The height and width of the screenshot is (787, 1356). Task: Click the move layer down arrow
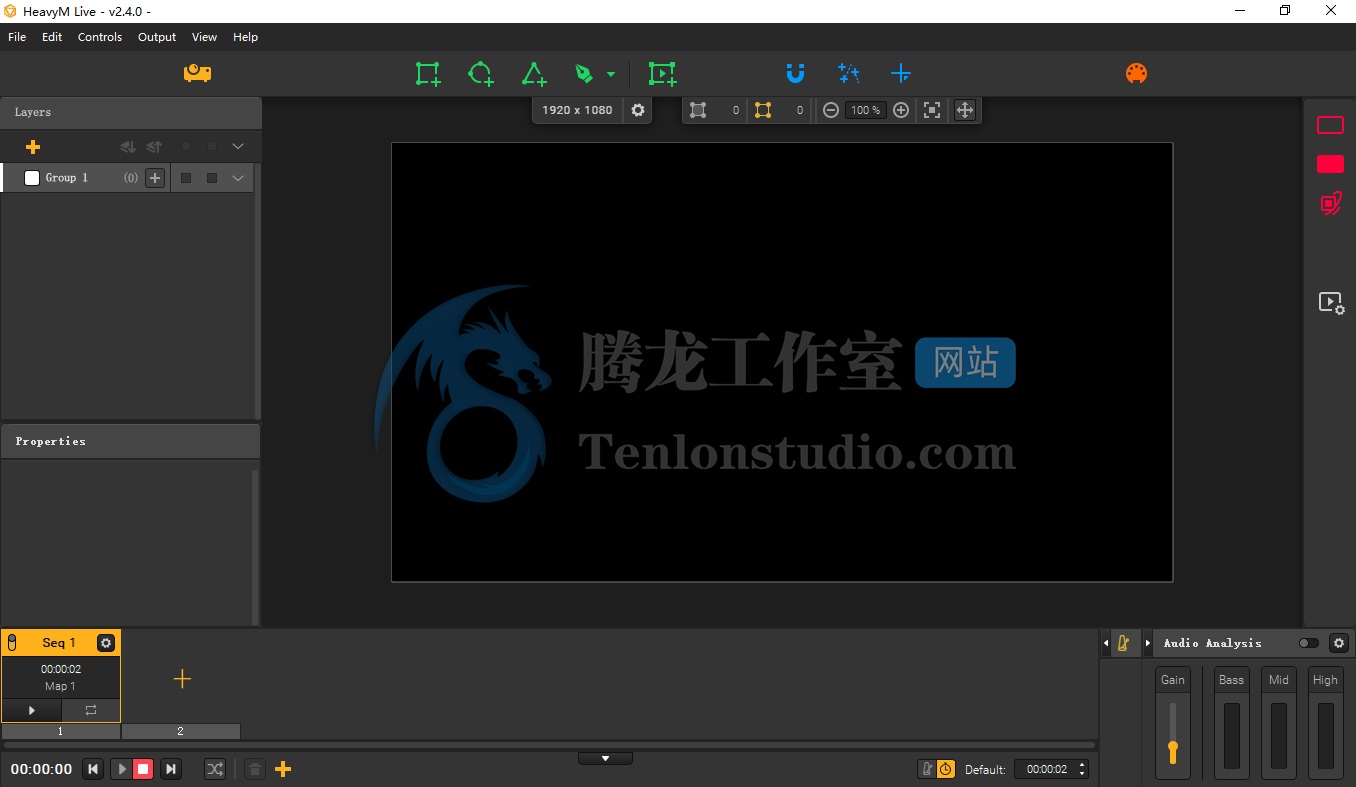128,147
